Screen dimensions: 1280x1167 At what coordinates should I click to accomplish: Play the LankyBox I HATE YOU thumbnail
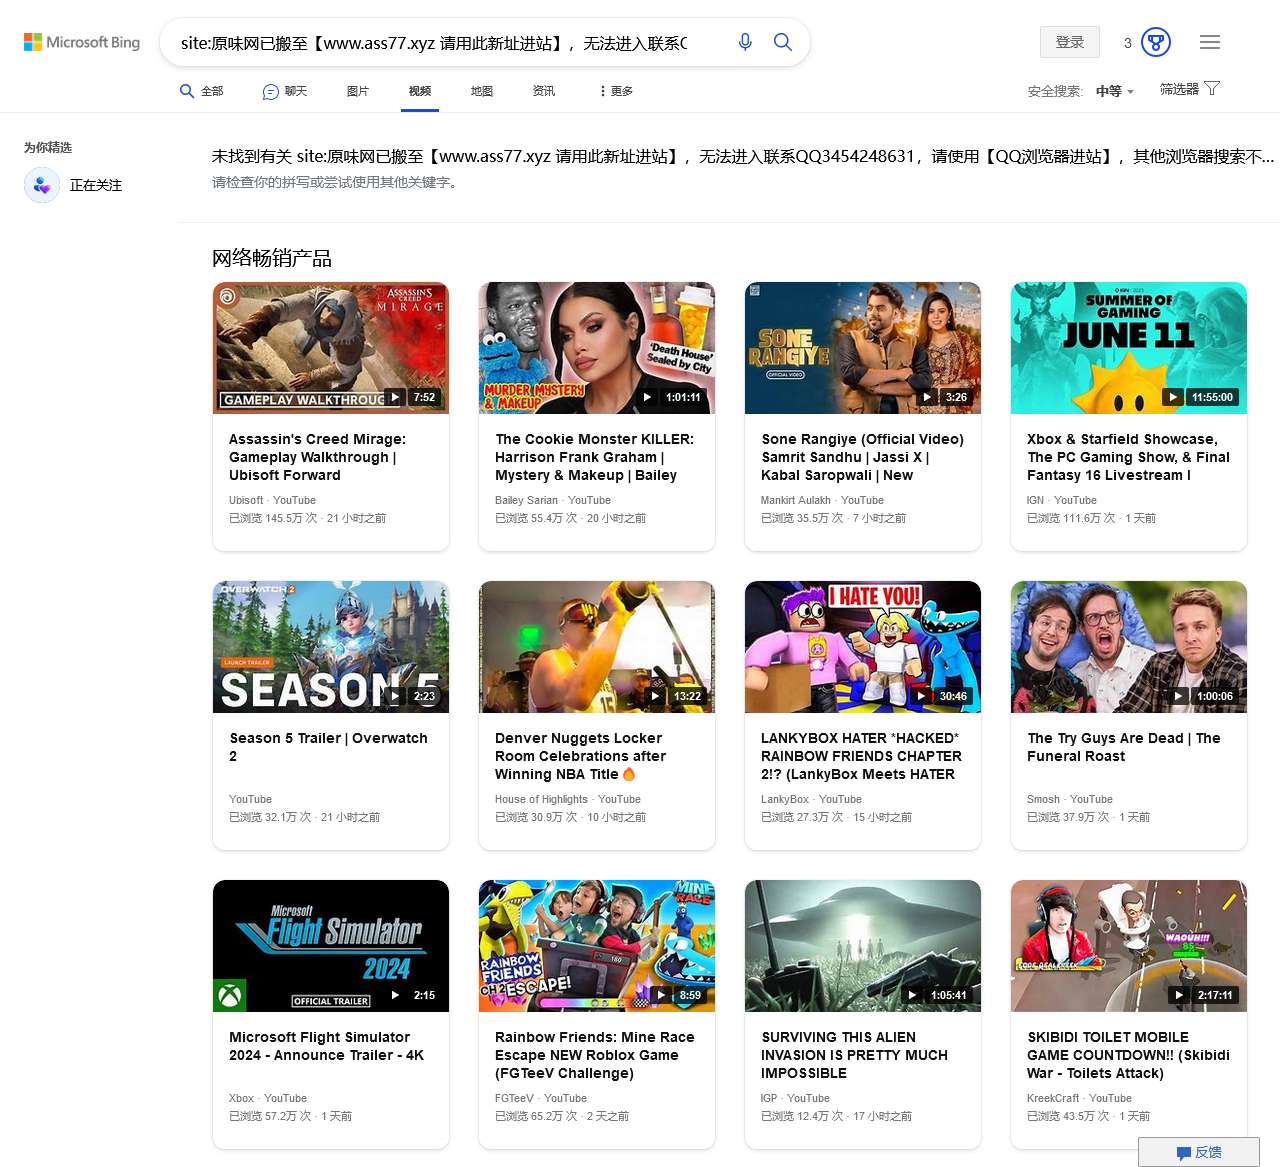point(863,647)
